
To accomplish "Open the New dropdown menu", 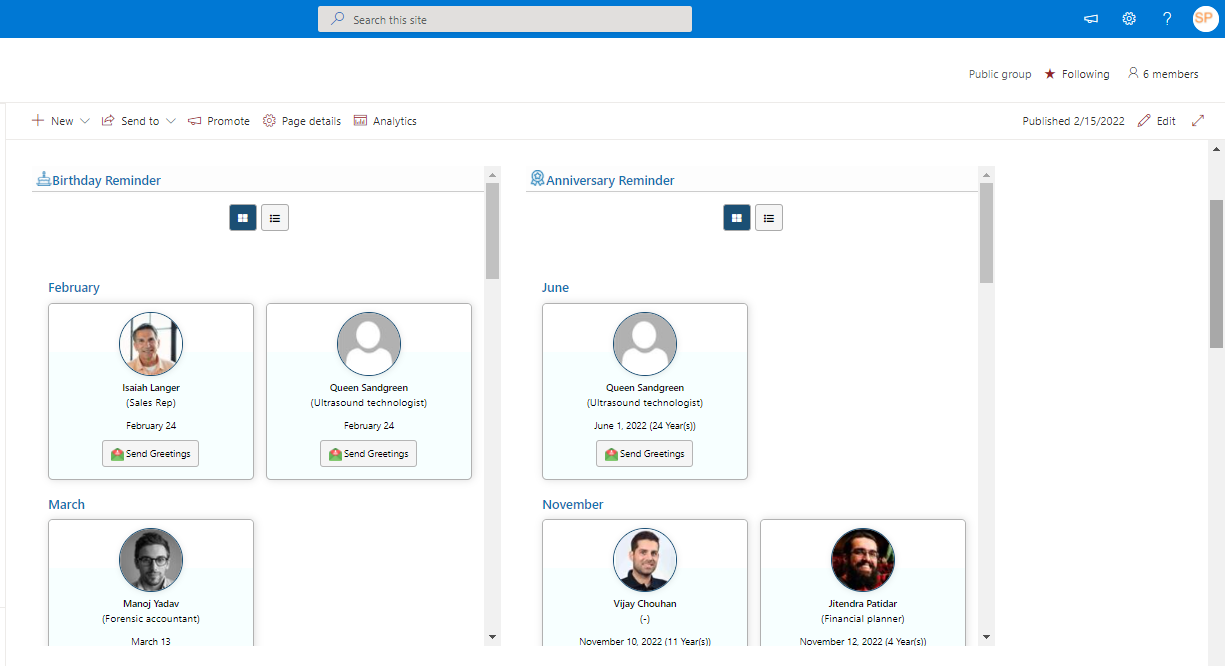I will (x=59, y=120).
